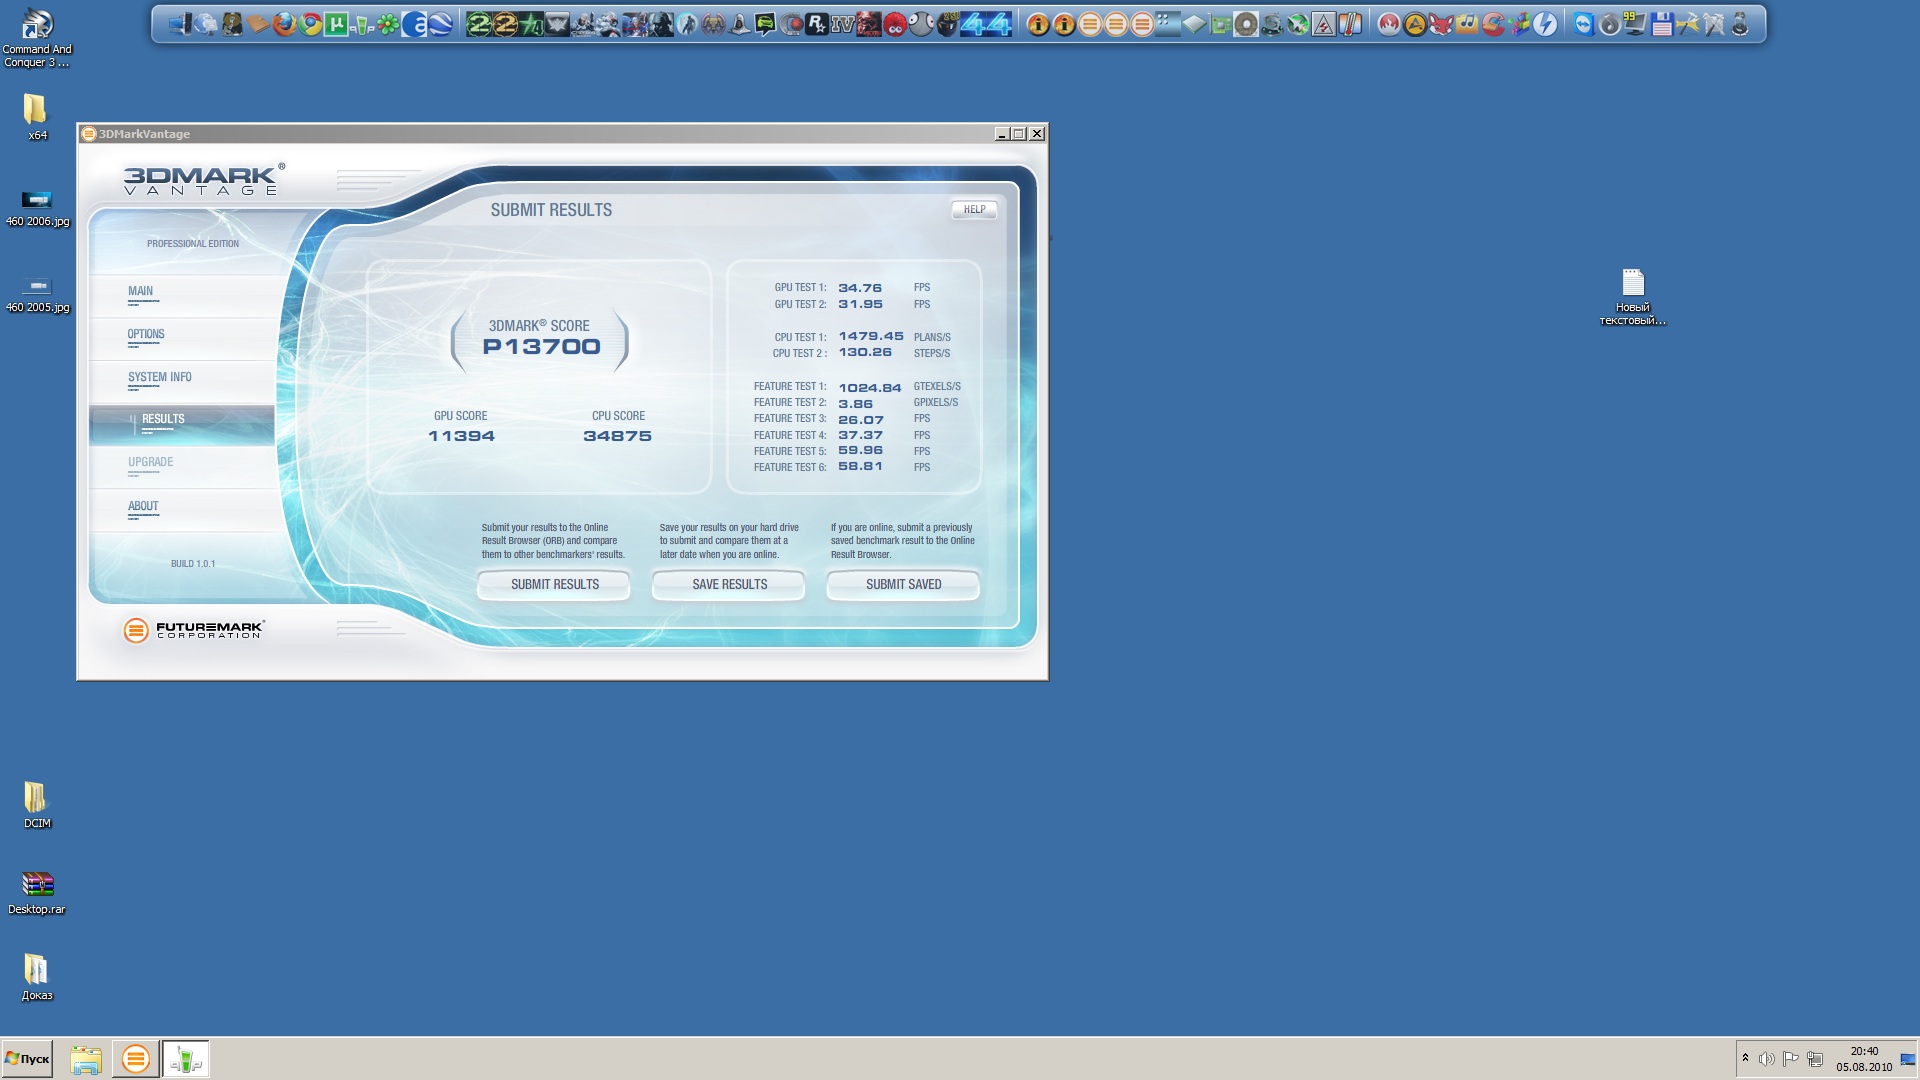This screenshot has width=1920, height=1080.
Task: Click the GPU Test 1 value 34.76
Action: 860,288
